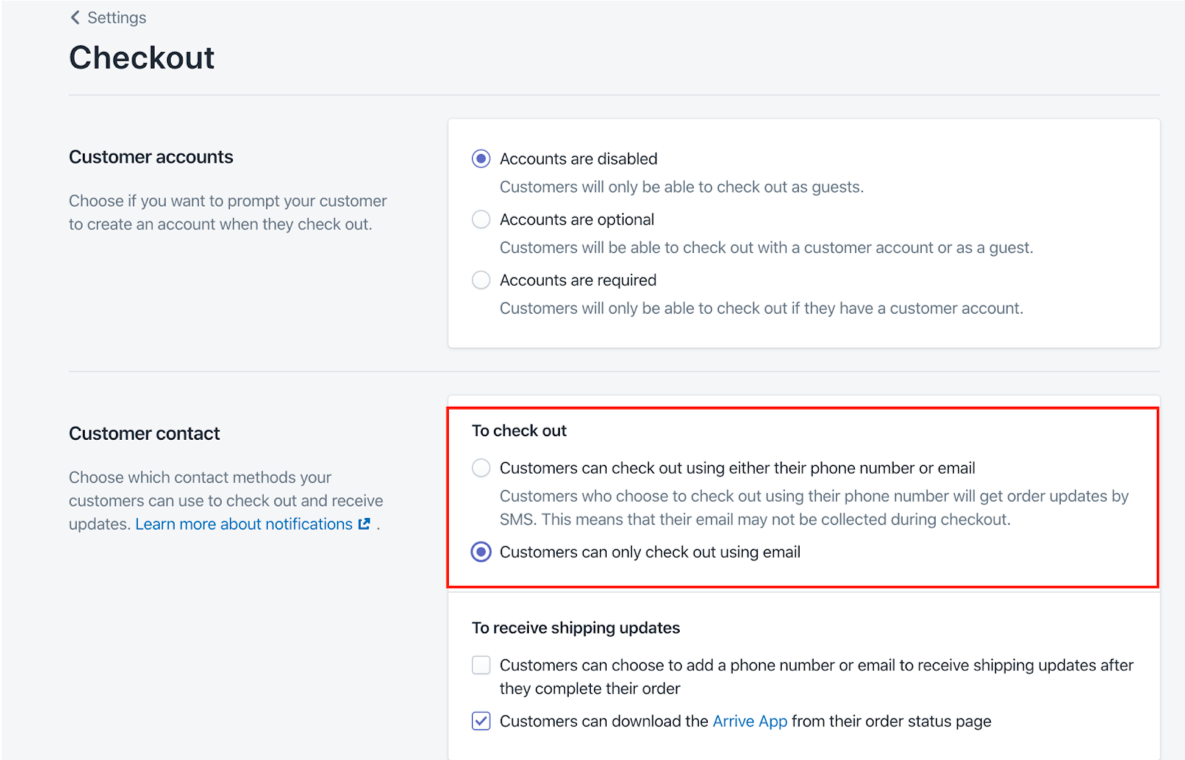Viewport: 1185px width, 760px height.
Task: Click the Accounts are optional label text
Action: click(577, 219)
